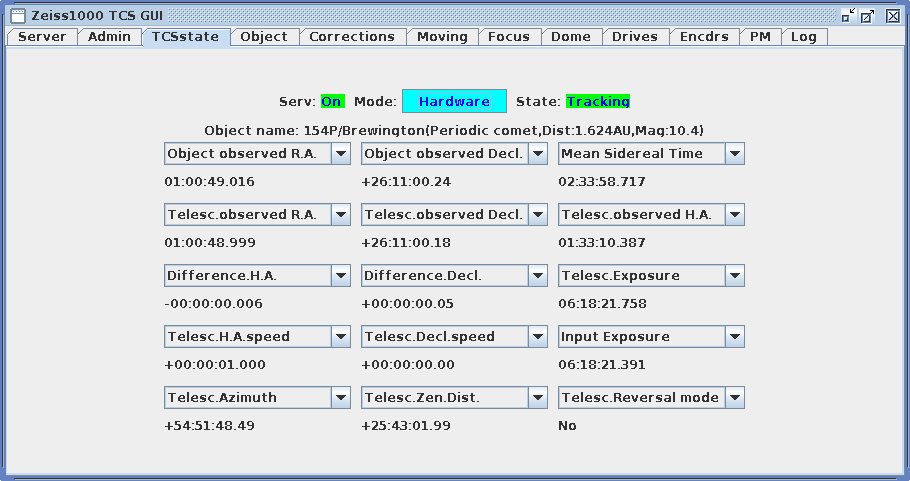Click the zenith distance +25:43:01.99
Viewport: 910px width, 481px height.
click(x=406, y=426)
